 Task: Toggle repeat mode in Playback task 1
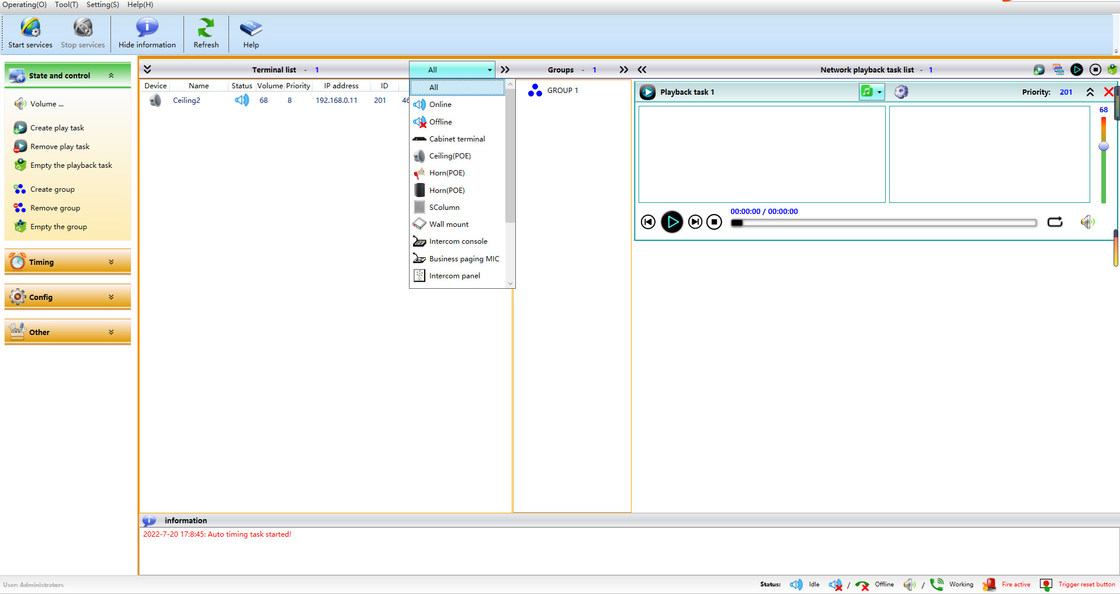pyautogui.click(x=1055, y=222)
